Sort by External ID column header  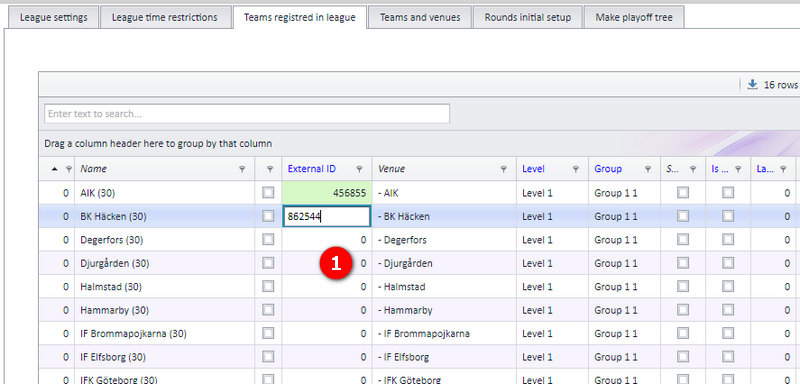pyautogui.click(x=312, y=169)
